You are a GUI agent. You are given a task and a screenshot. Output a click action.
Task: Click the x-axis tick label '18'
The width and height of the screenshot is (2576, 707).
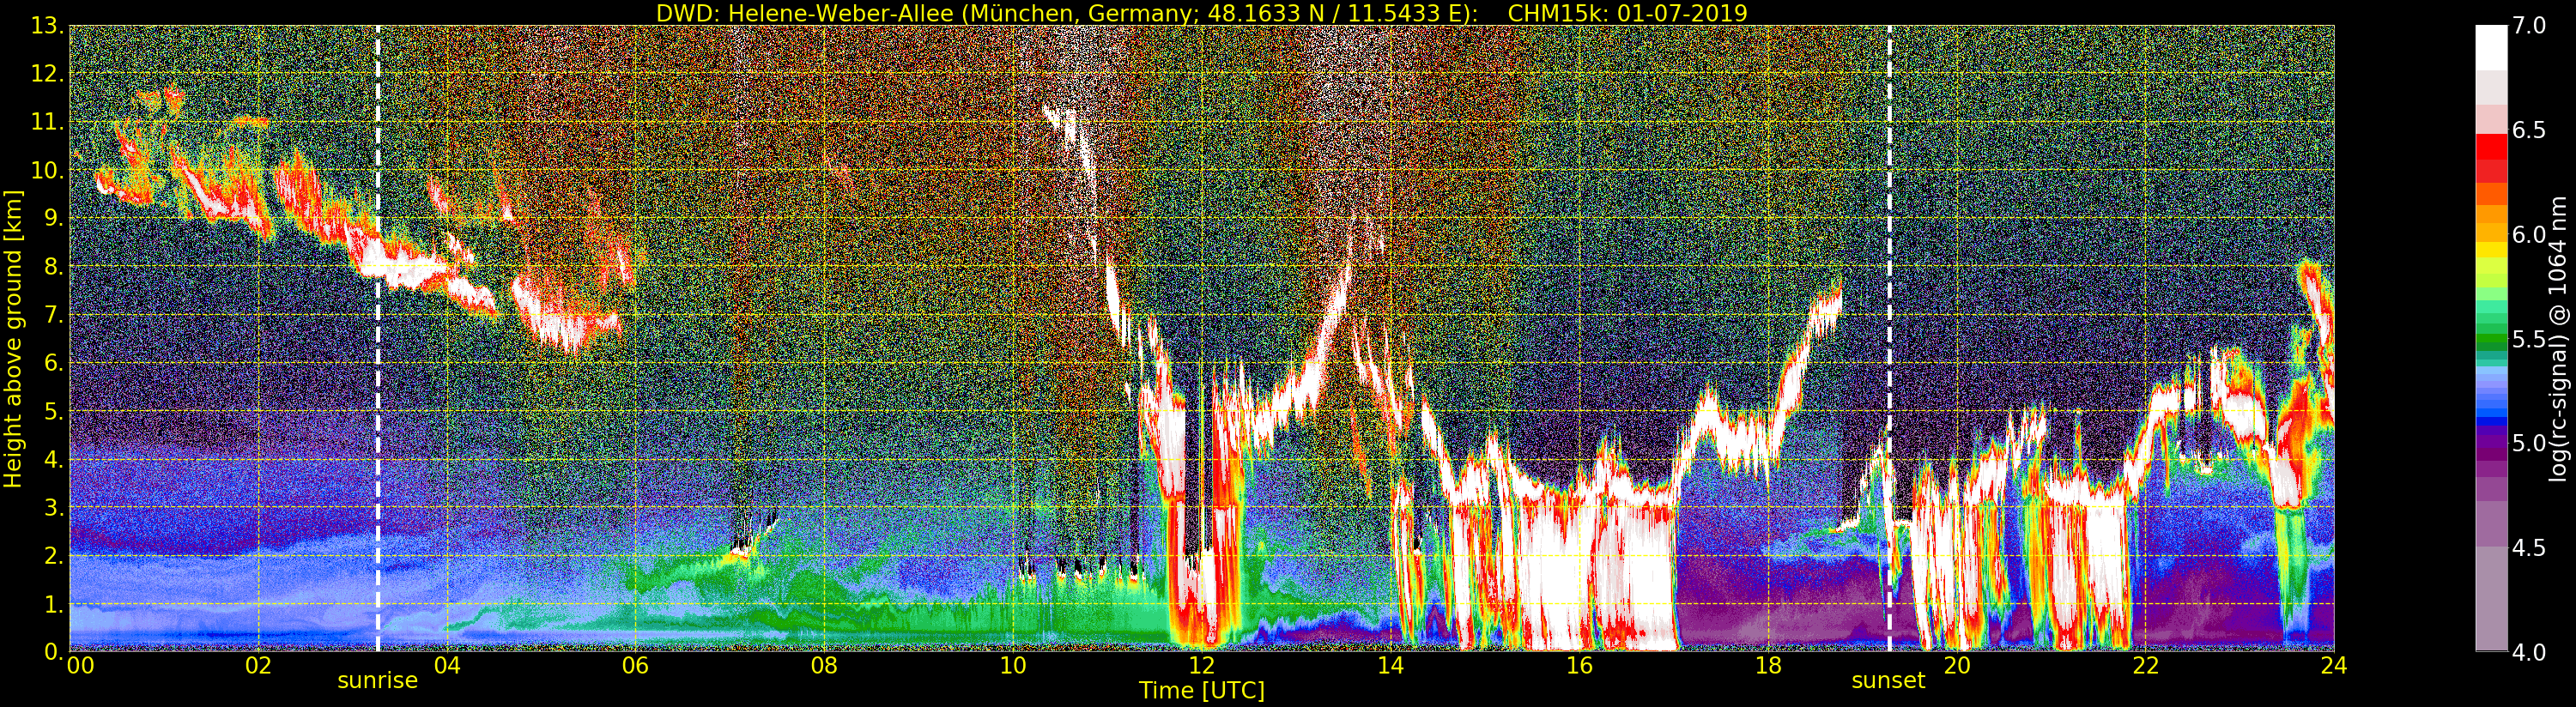coord(1768,665)
